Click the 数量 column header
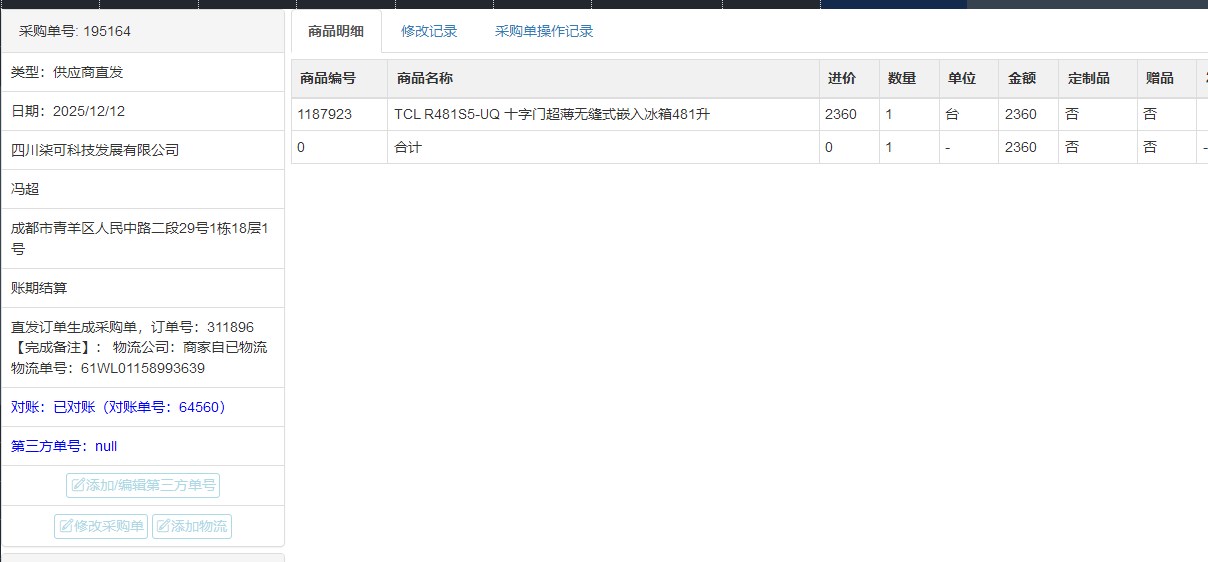The width and height of the screenshot is (1208, 562). (x=901, y=79)
